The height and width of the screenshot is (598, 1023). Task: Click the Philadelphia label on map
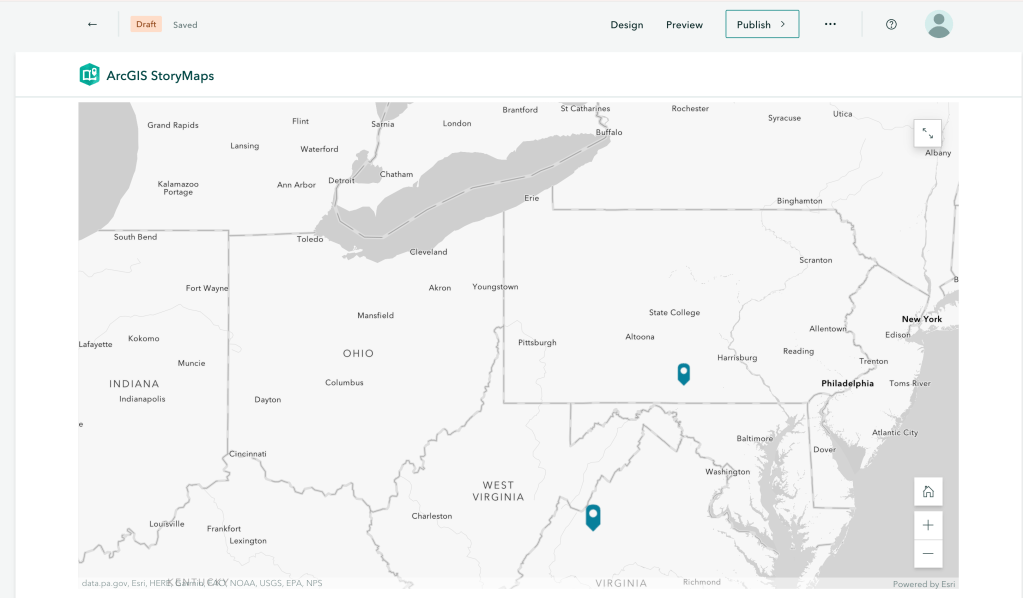(847, 383)
